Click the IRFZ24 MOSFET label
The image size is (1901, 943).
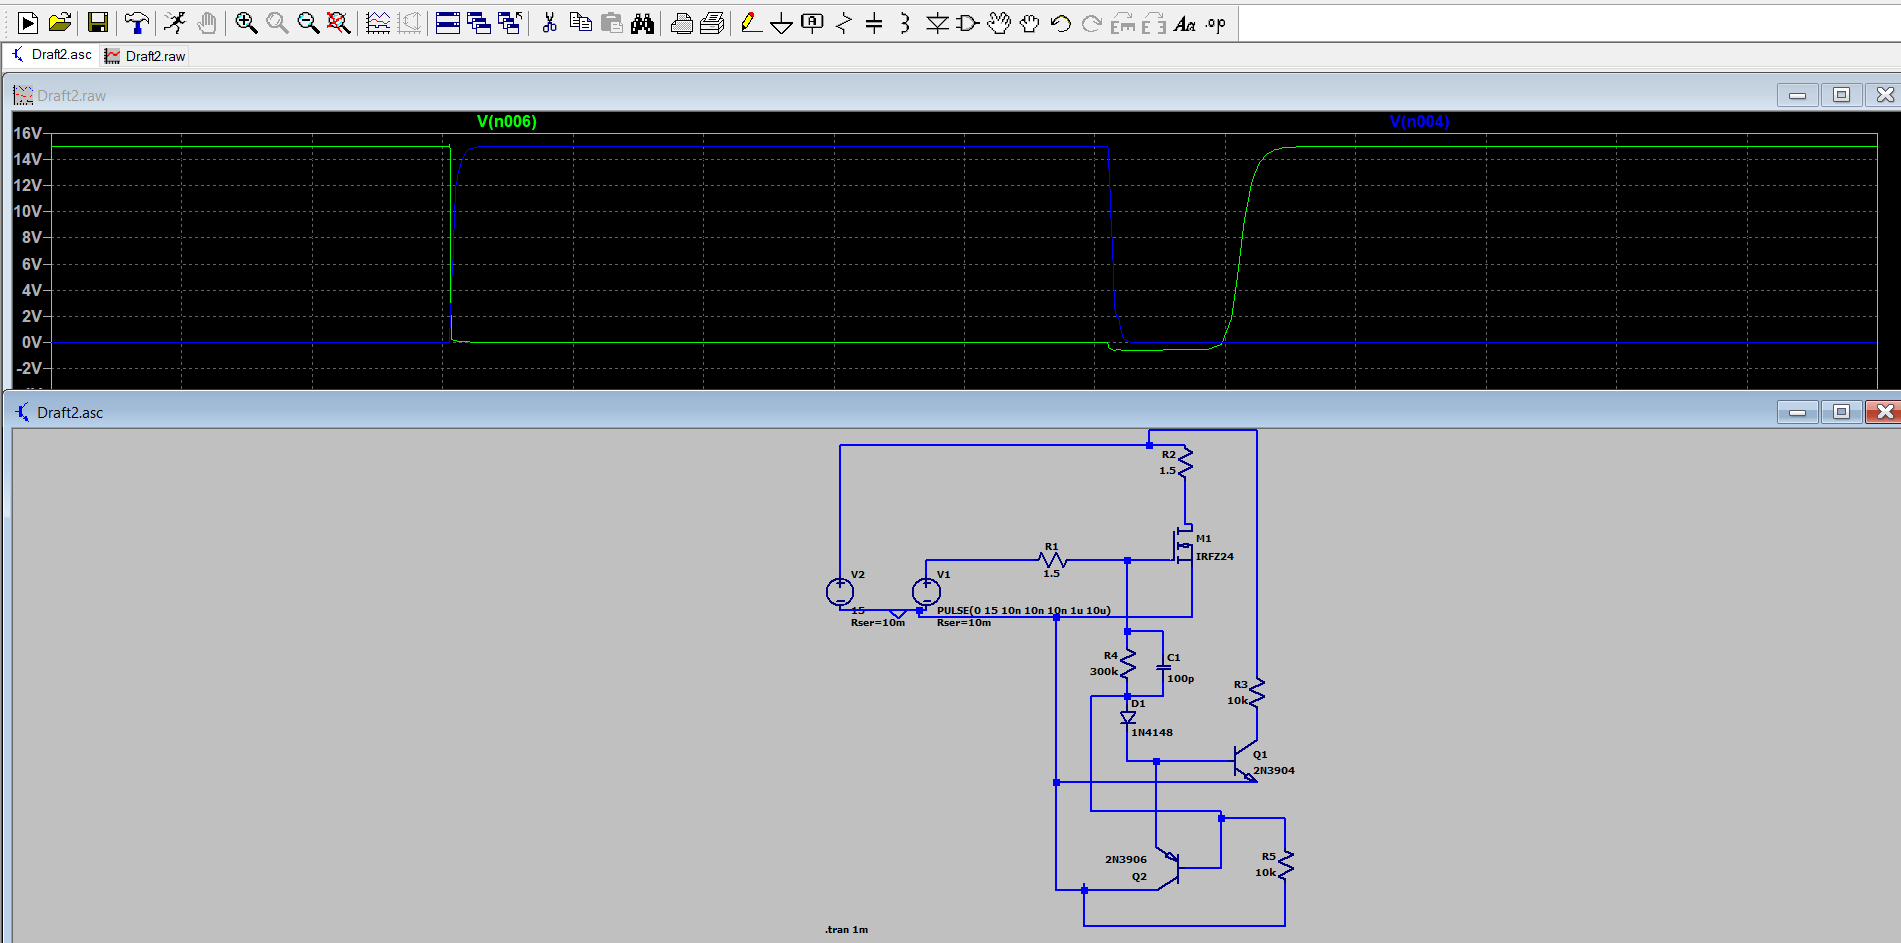[1215, 557]
